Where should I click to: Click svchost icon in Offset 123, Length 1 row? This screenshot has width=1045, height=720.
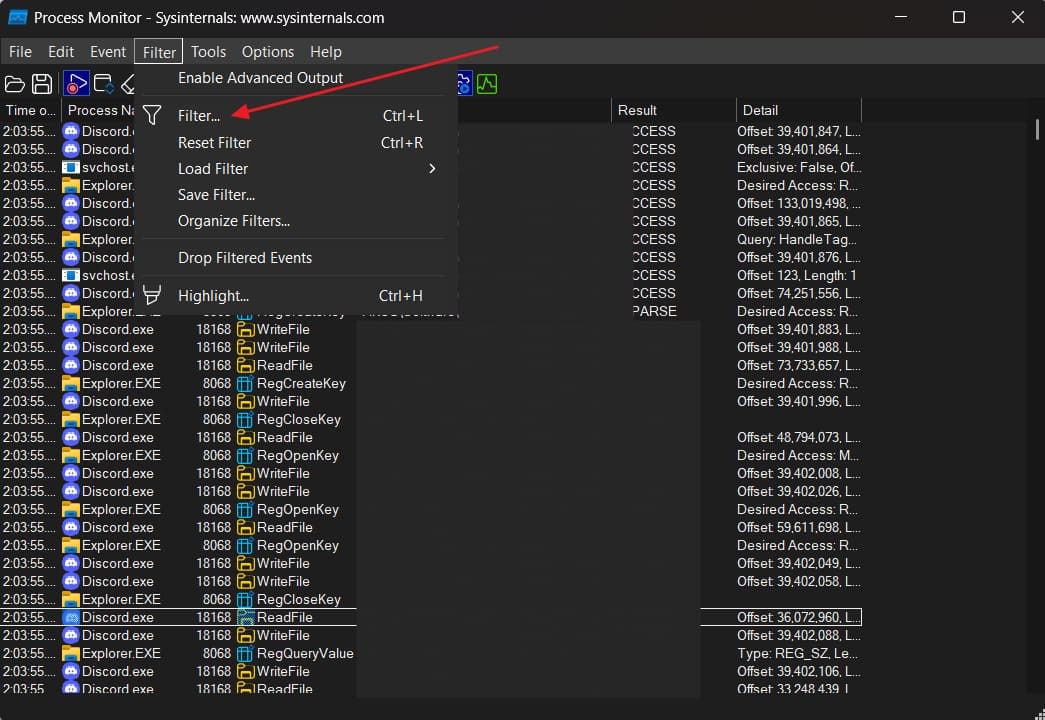[71, 275]
